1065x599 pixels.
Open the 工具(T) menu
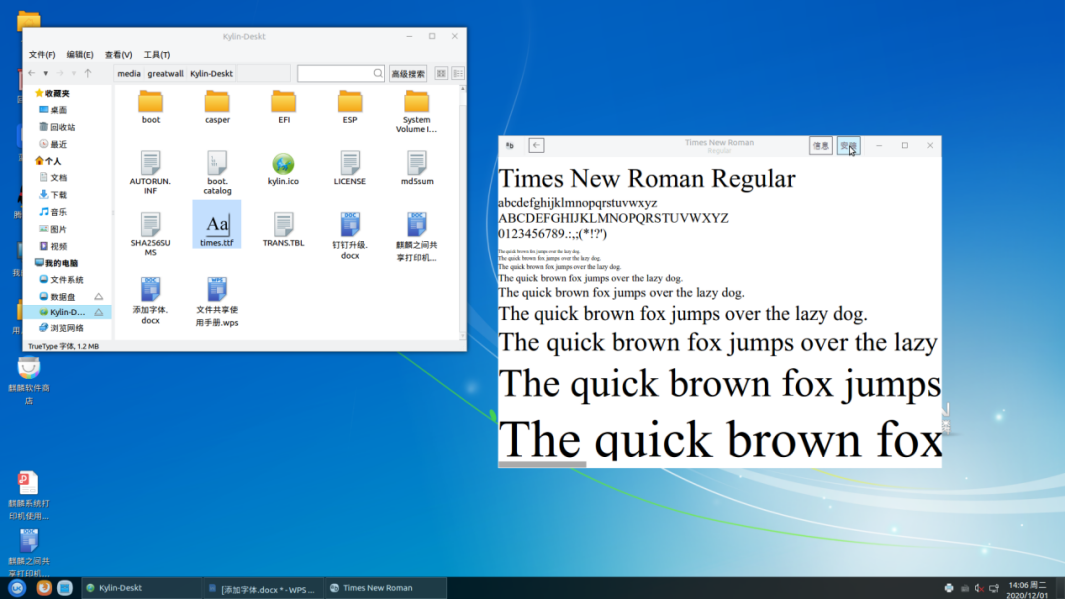(x=157, y=55)
